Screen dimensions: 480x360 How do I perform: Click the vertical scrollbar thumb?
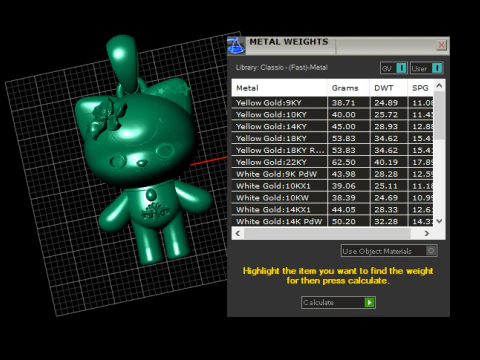click(439, 115)
